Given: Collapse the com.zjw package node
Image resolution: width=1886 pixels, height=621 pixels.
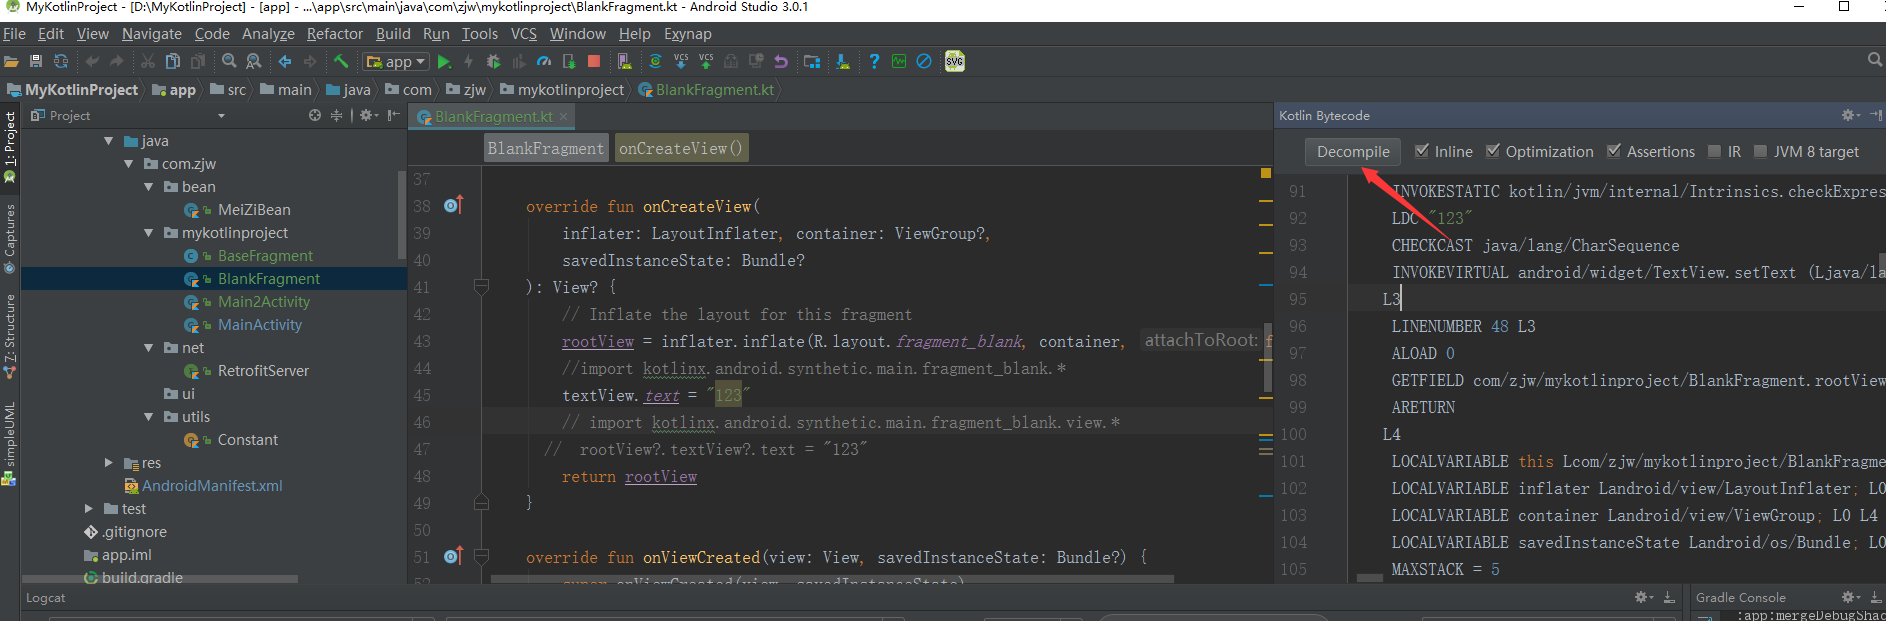Looking at the screenshot, I should 128,164.
